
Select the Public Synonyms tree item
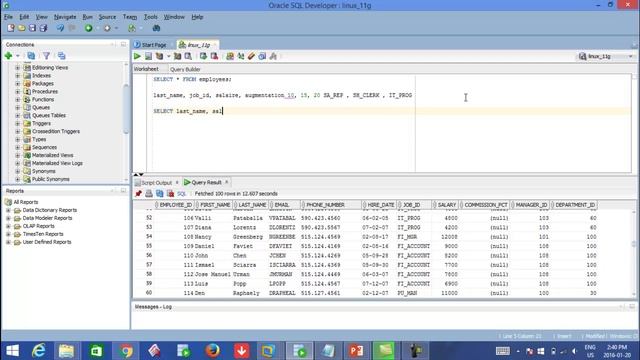51,179
